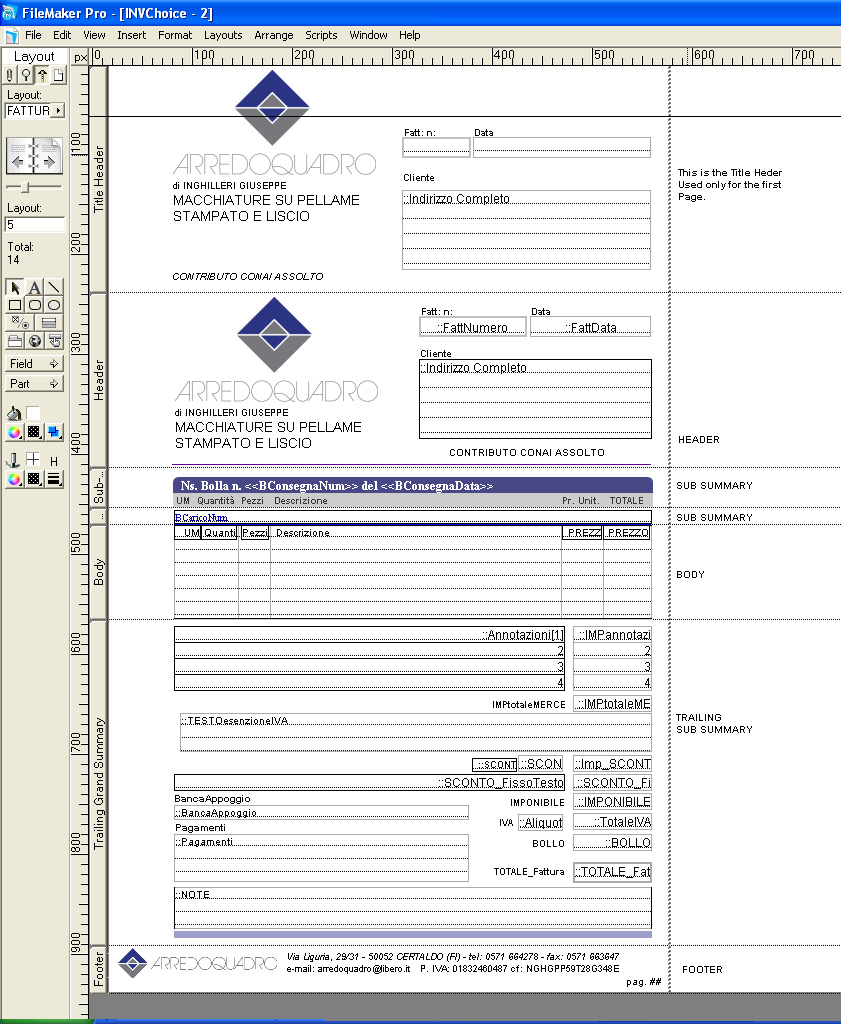Viewport: 841px width, 1026px height.
Task: Select the Oval tool
Action: tap(54, 305)
